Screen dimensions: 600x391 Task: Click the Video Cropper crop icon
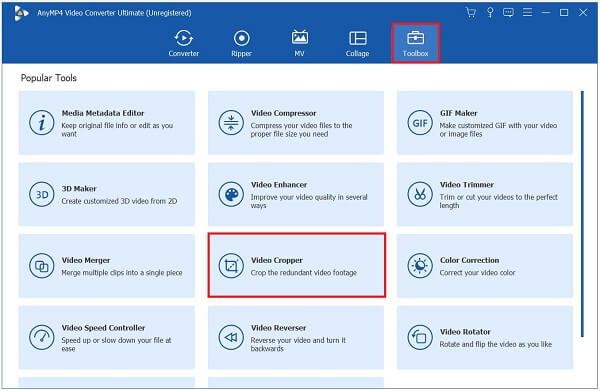231,266
